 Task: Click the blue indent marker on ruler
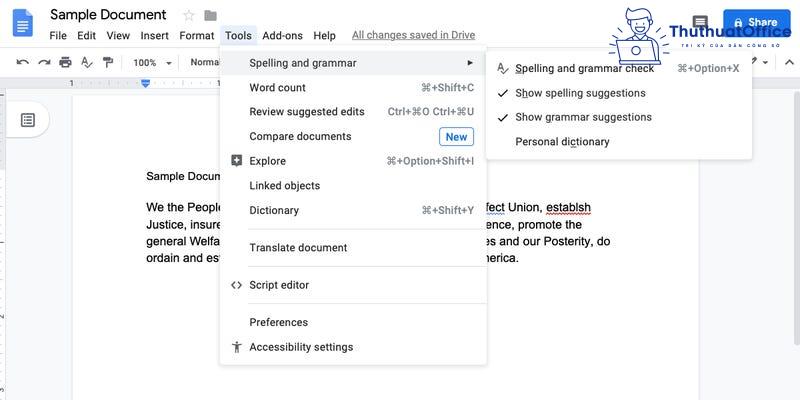[145, 83]
